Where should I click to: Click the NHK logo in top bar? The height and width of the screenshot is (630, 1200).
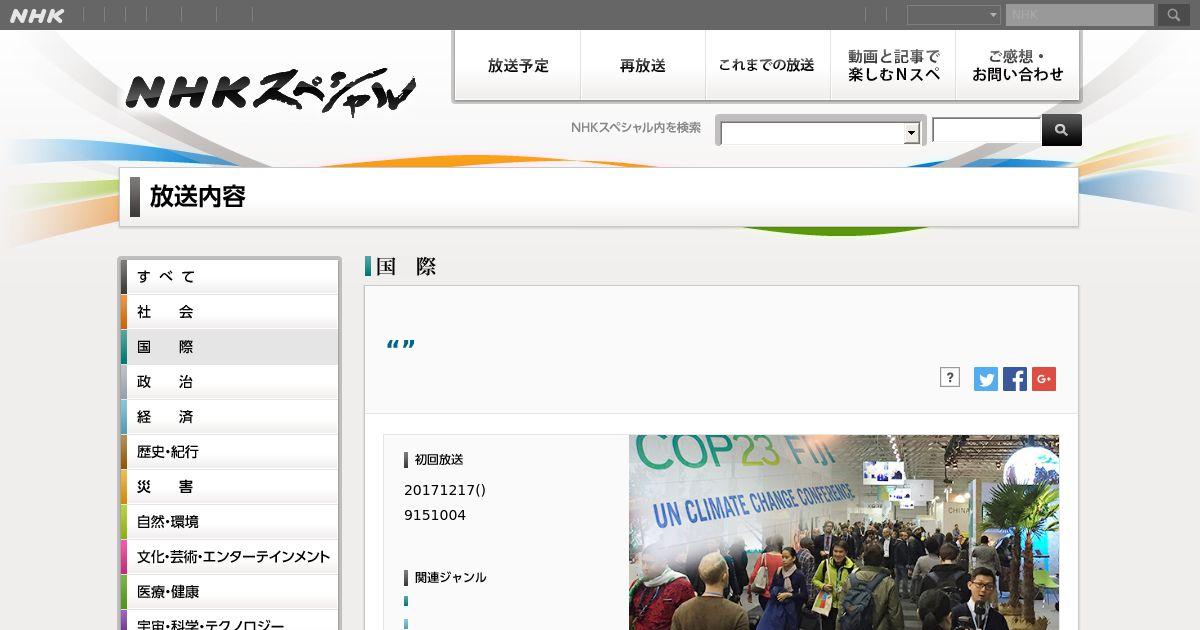[37, 15]
